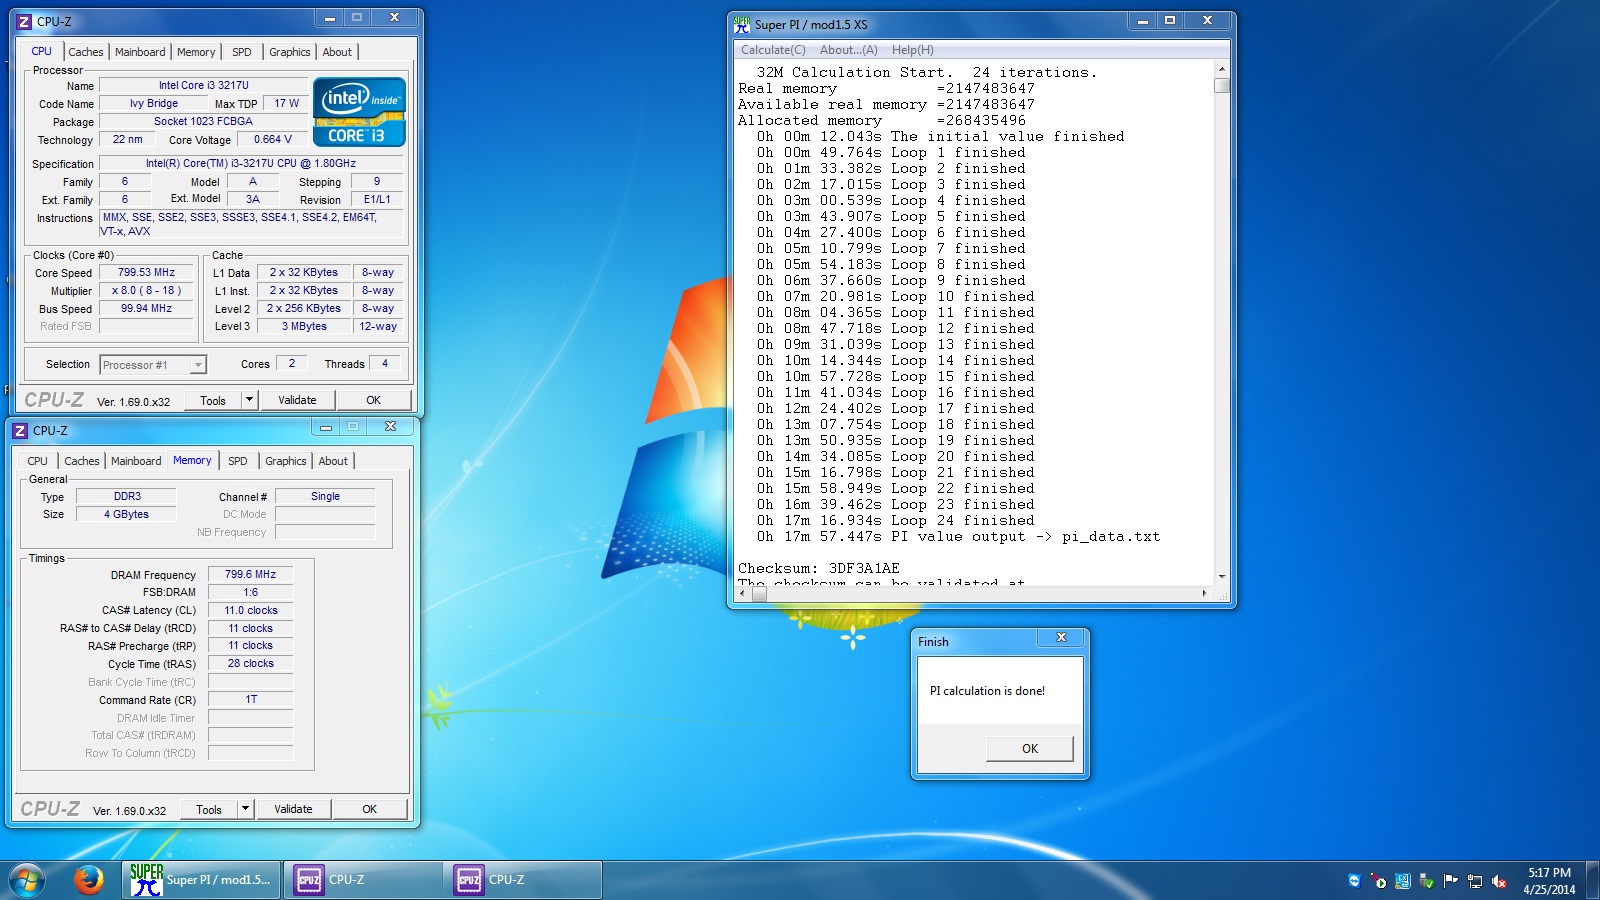Click the CPU-Z Z icon in Memory window title

coord(20,430)
